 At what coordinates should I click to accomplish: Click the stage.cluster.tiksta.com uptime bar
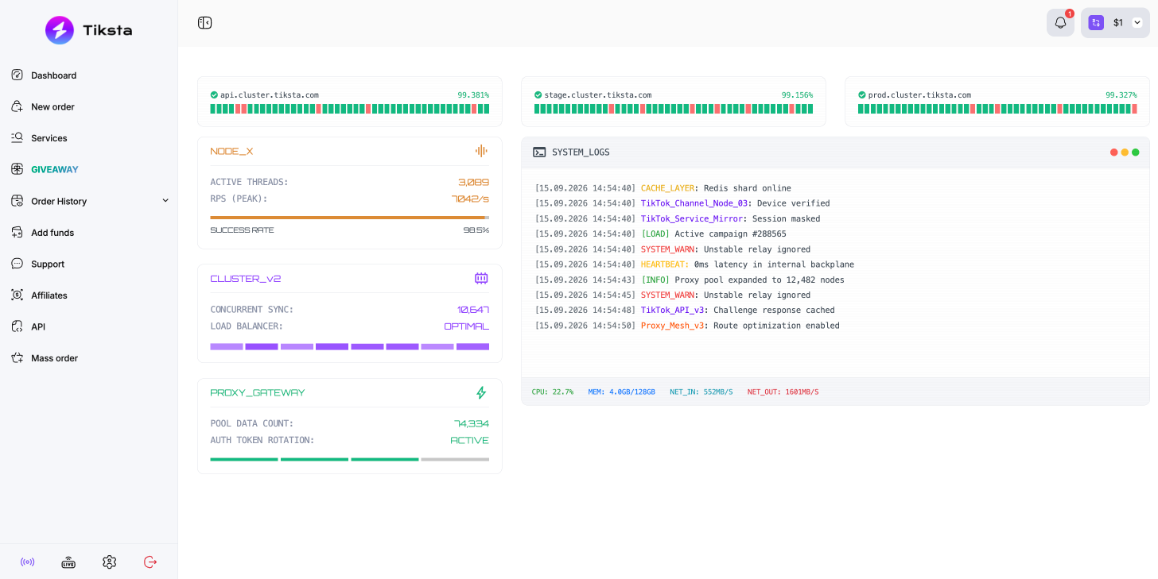pos(674,109)
